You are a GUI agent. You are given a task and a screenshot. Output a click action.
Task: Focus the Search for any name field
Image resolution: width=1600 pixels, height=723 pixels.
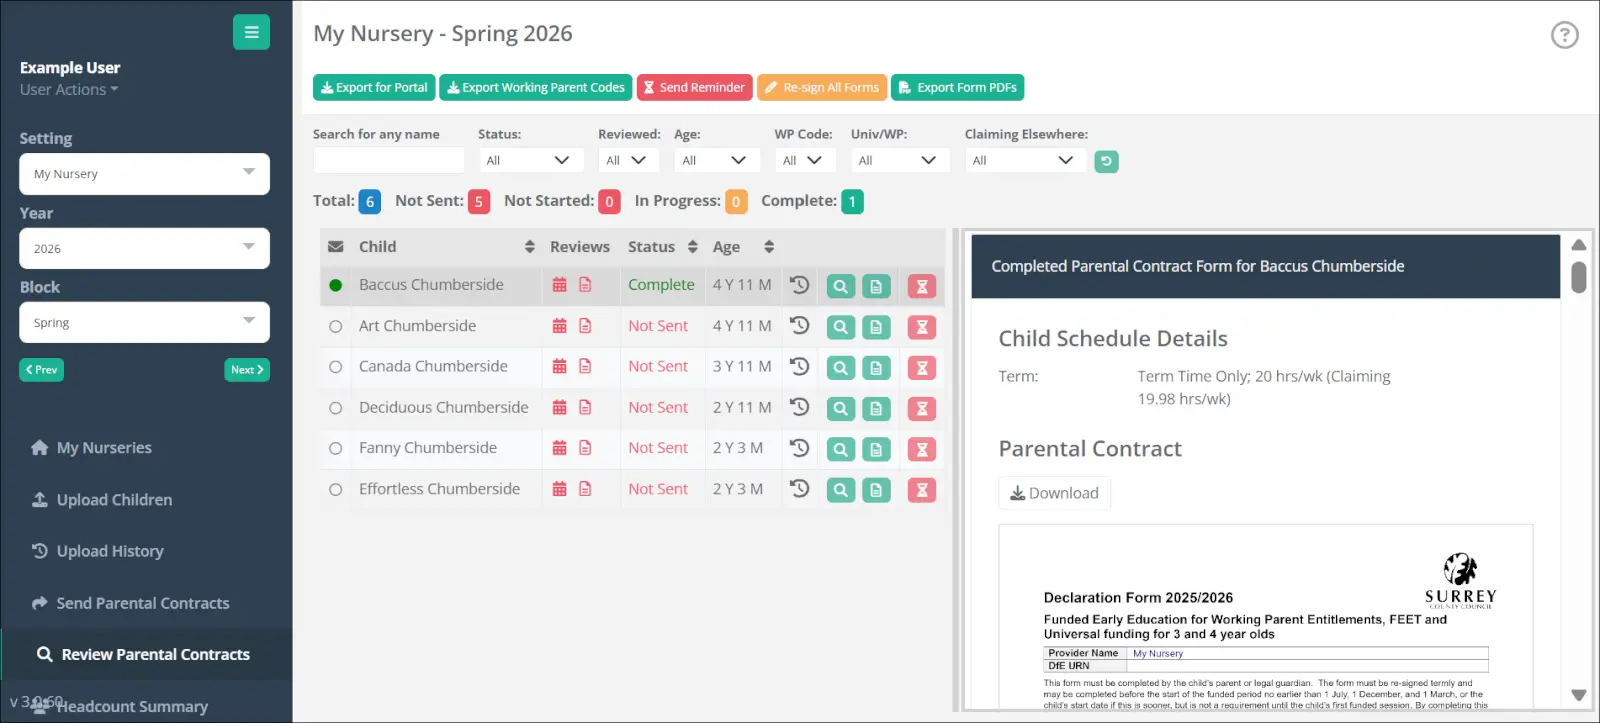tap(389, 160)
